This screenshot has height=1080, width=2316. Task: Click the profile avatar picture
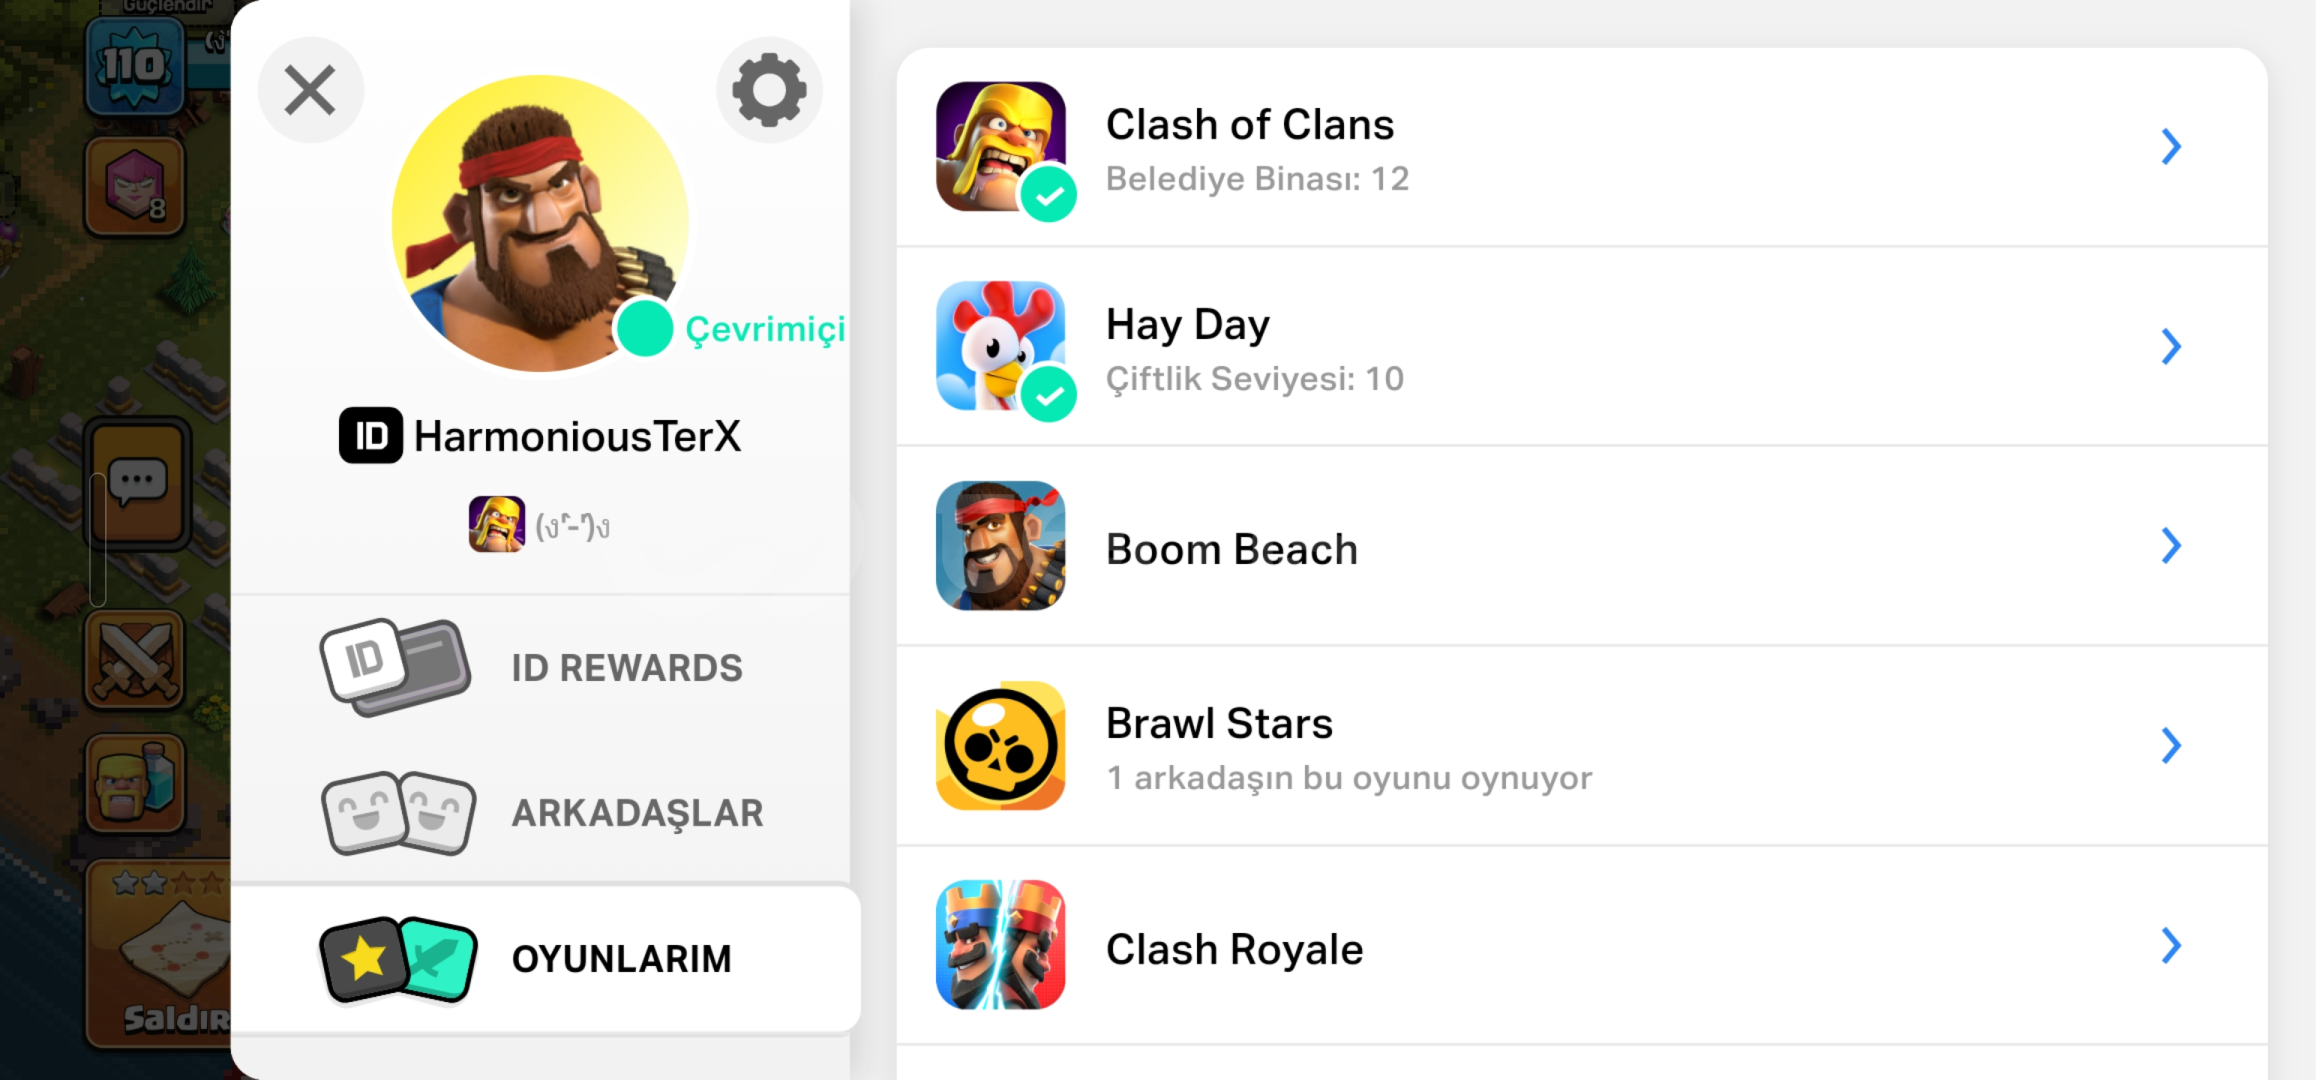coord(540,224)
